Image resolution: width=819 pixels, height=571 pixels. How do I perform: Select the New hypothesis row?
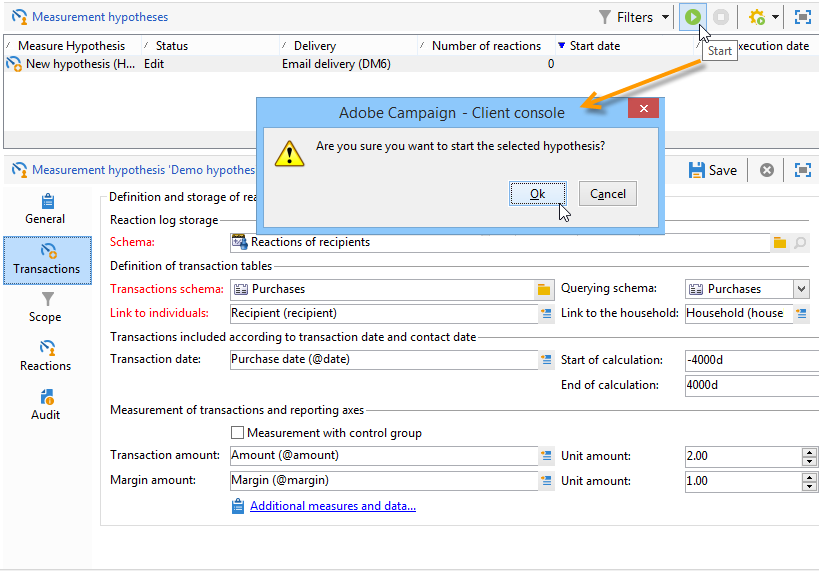[x=411, y=64]
